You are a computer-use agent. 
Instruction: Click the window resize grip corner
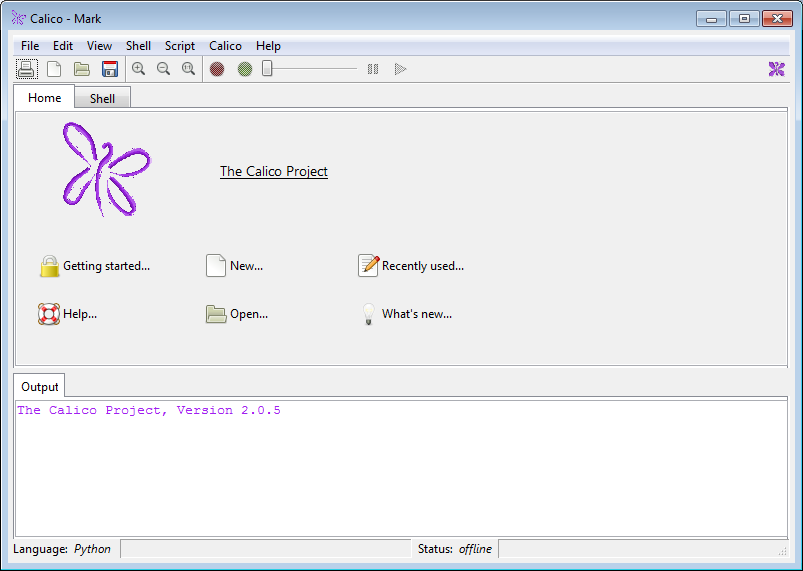pyautogui.click(x=783, y=552)
